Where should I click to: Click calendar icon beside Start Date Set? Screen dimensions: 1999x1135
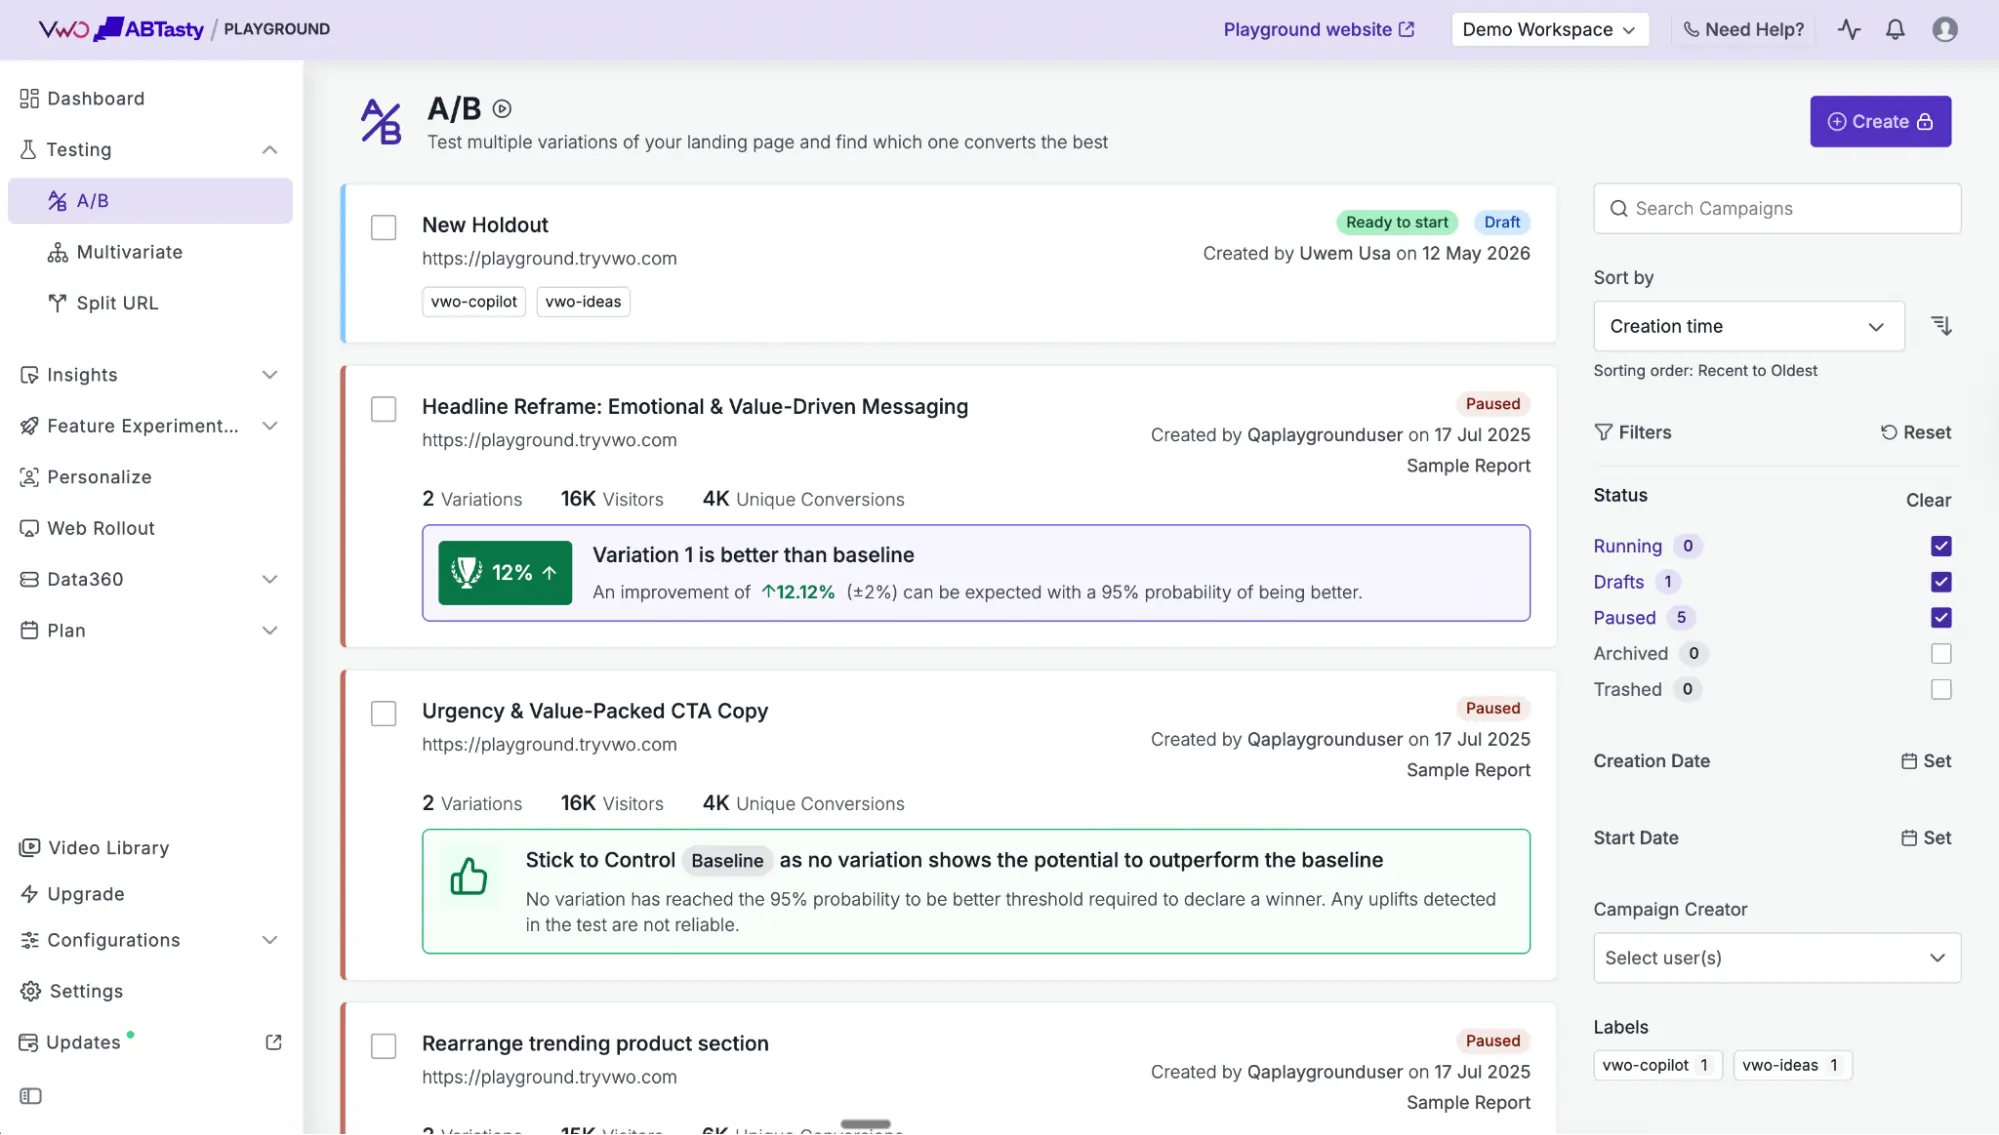1909,838
